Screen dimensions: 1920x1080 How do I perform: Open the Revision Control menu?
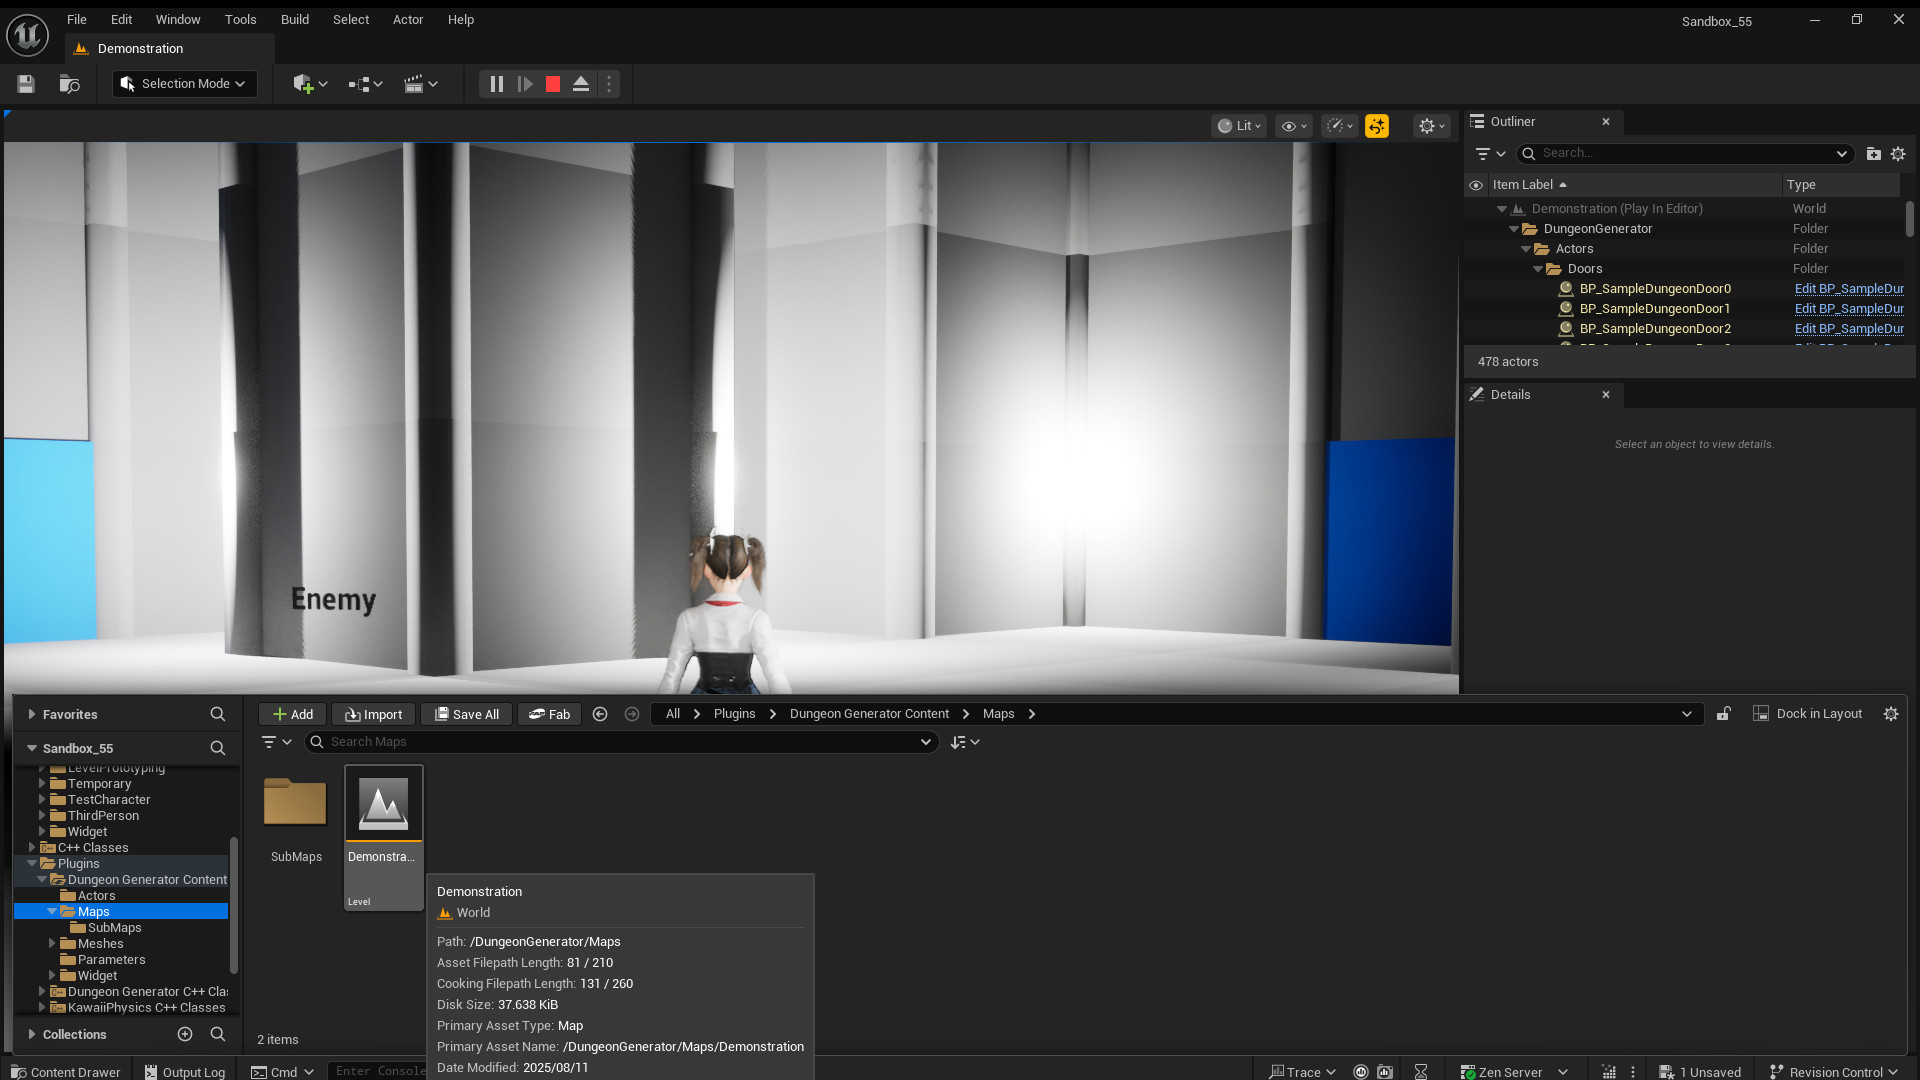[x=1834, y=1072]
